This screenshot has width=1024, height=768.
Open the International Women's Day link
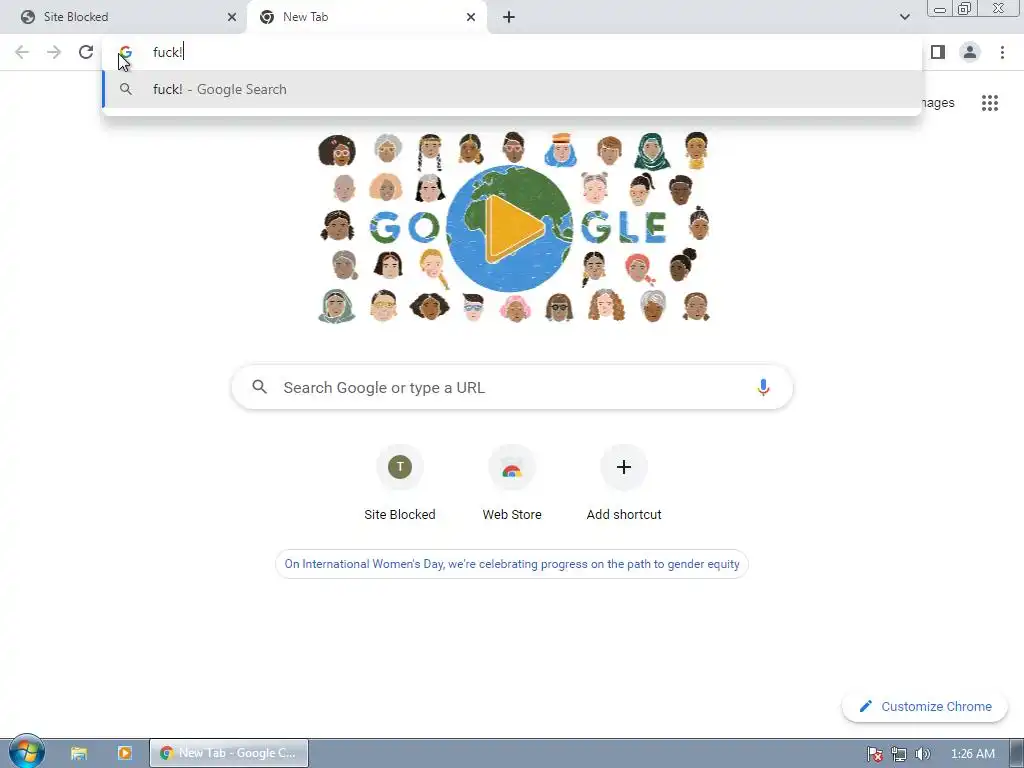tap(512, 564)
